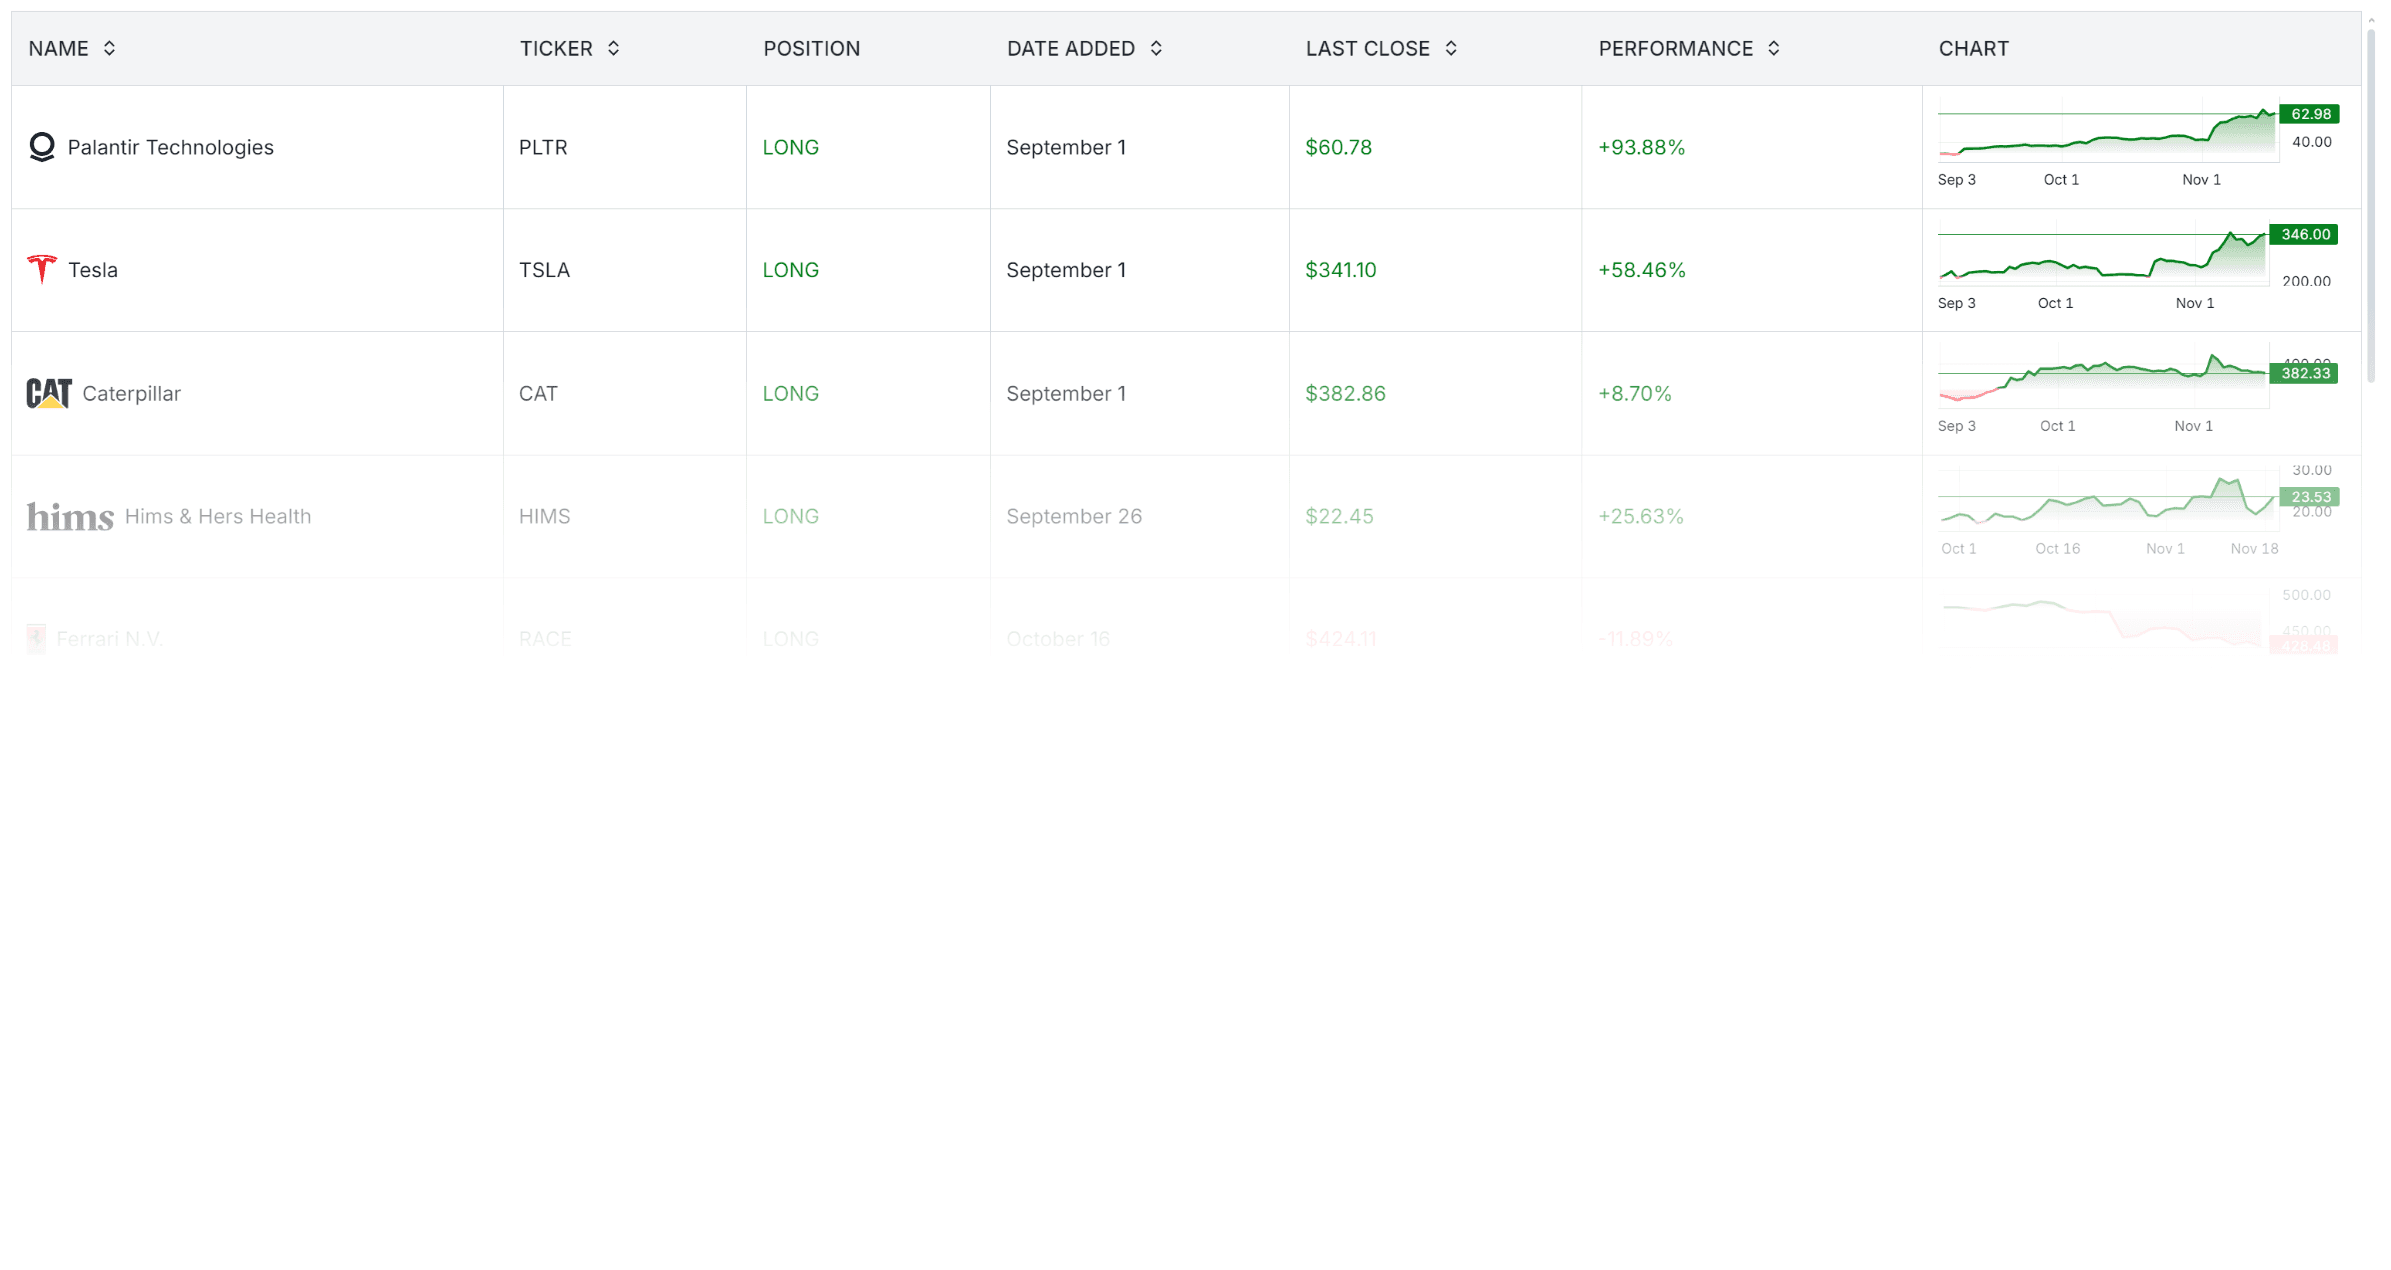2391x1270 pixels.
Task: Sort by DATE ADDED using its sort arrows
Action: click(x=1156, y=49)
